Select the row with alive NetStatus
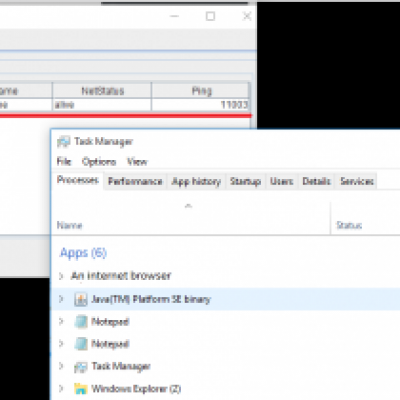This screenshot has height=400, width=400. [x=125, y=105]
